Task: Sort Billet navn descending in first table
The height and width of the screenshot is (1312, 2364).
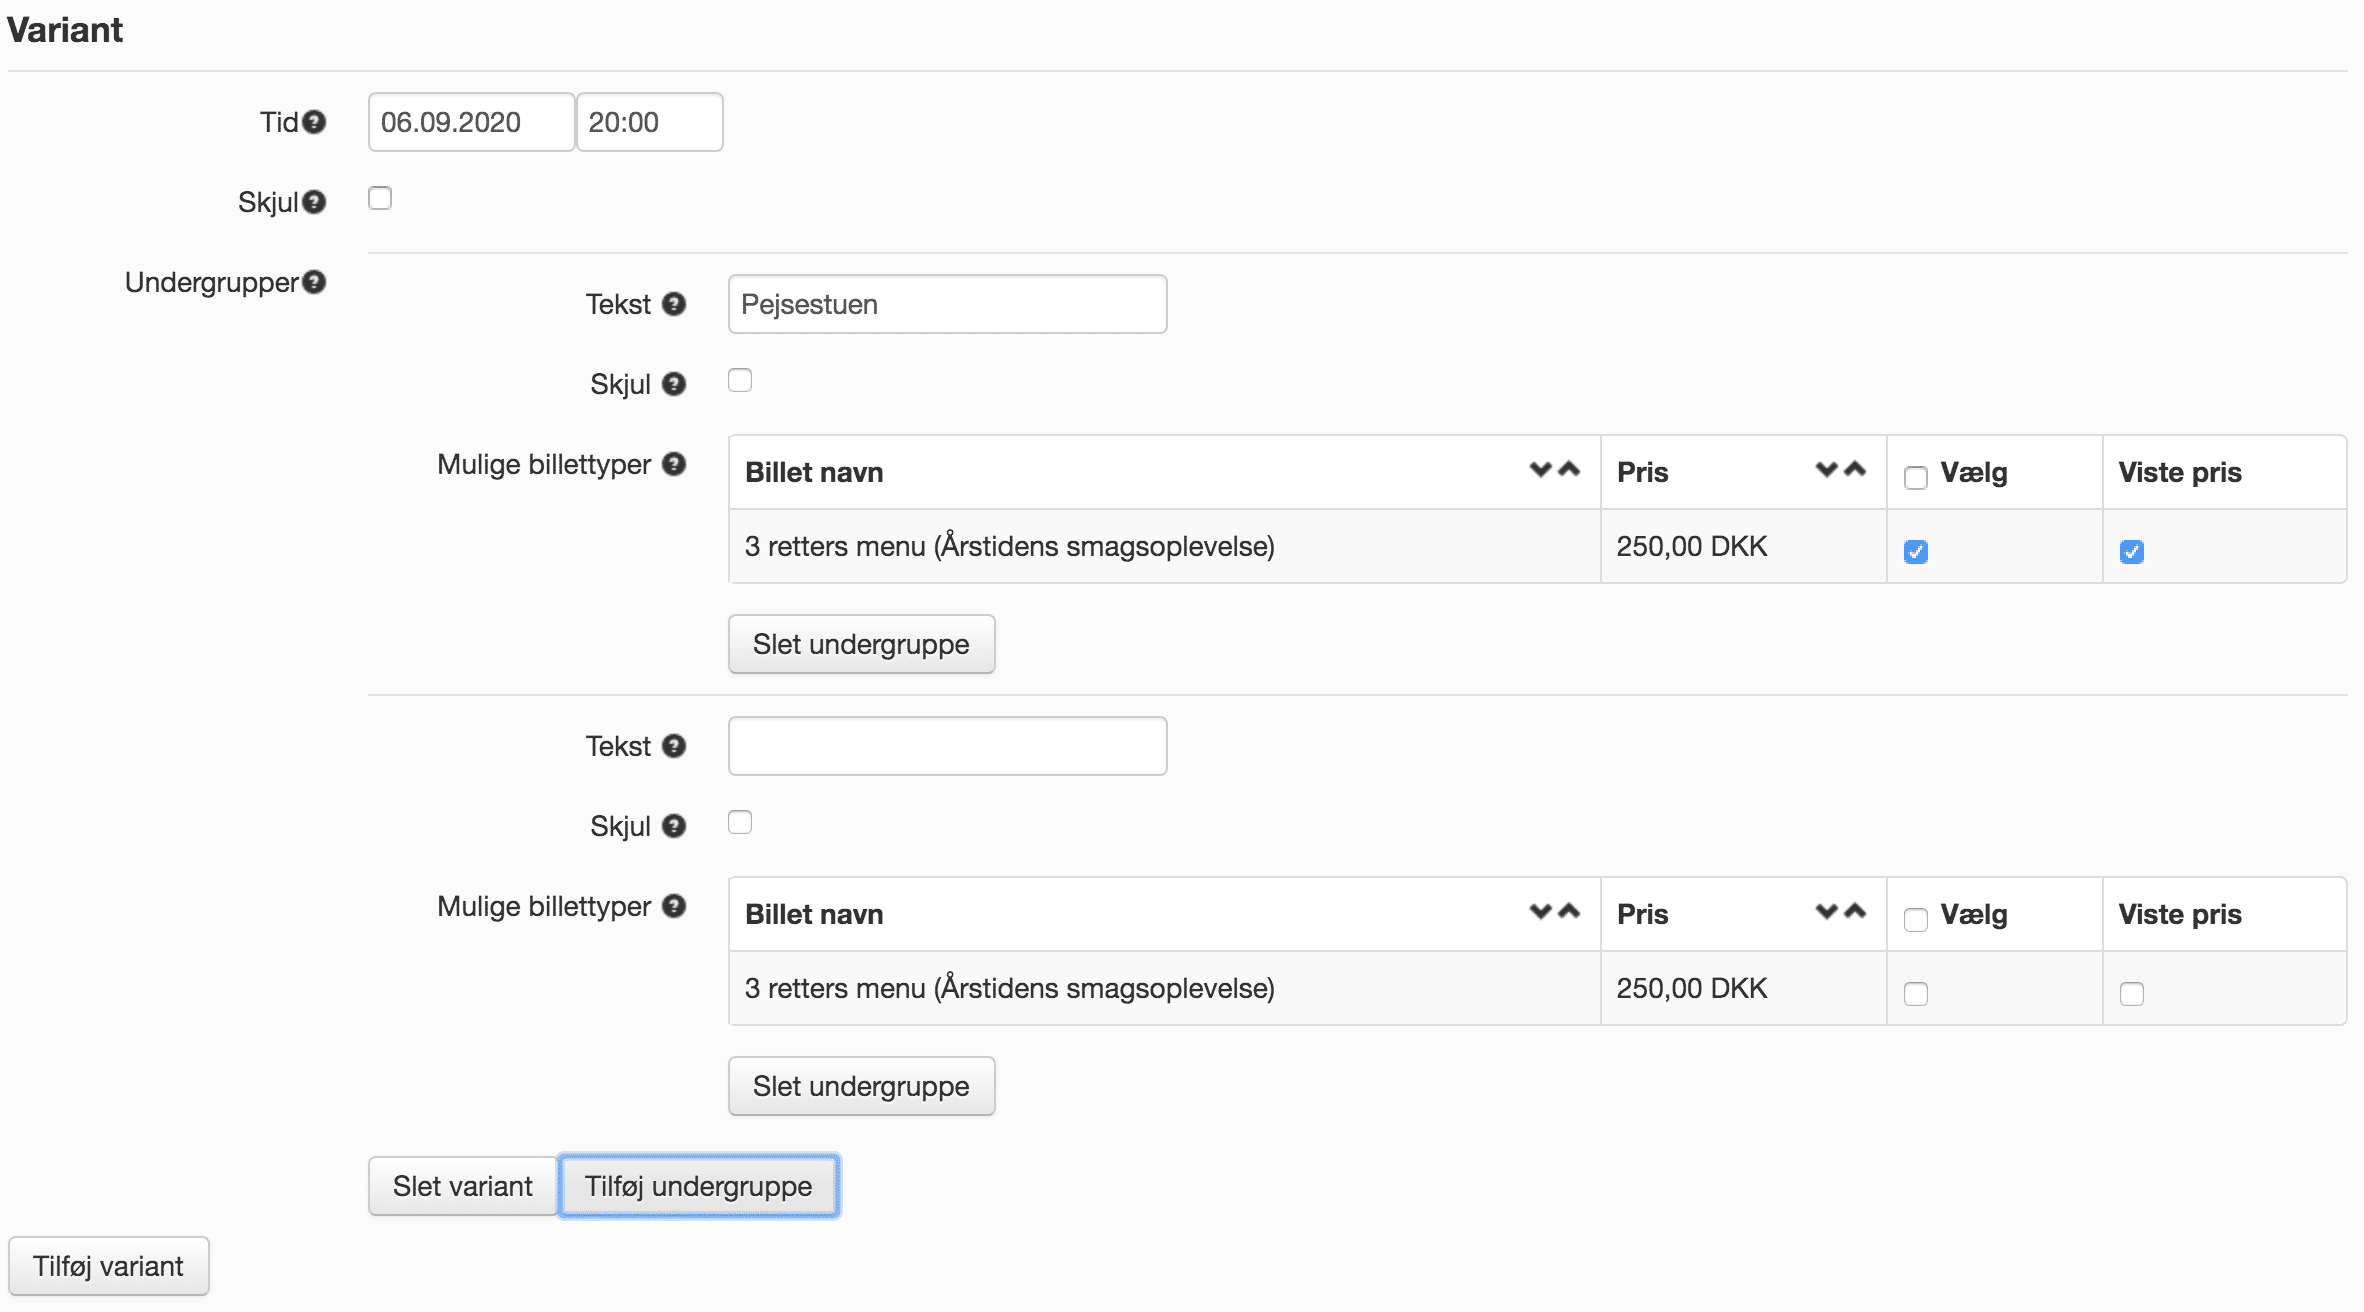Action: [x=1541, y=469]
